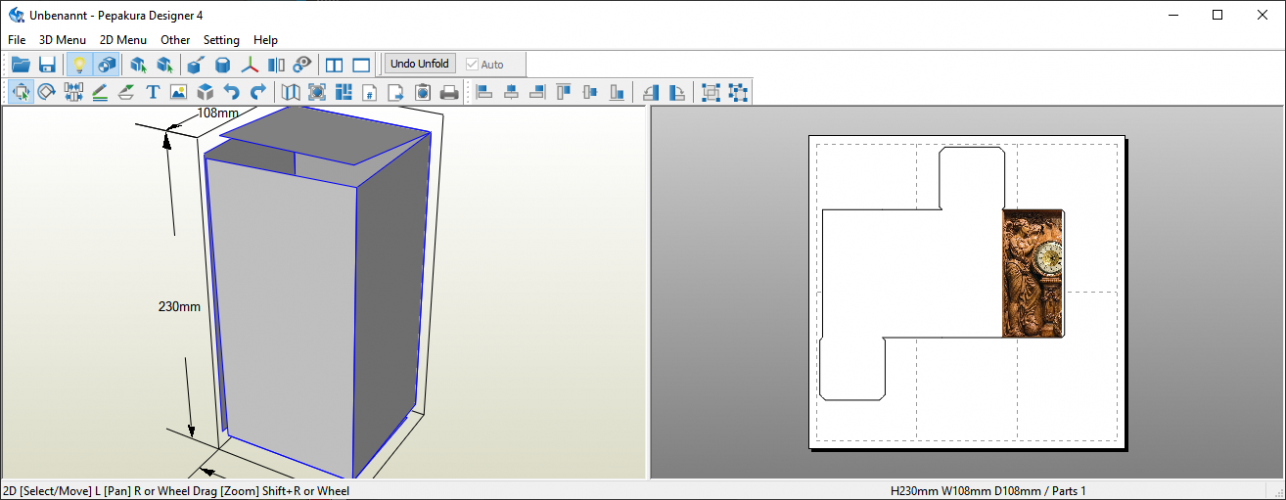
Task: Click the page number icon
Action: coord(370,92)
